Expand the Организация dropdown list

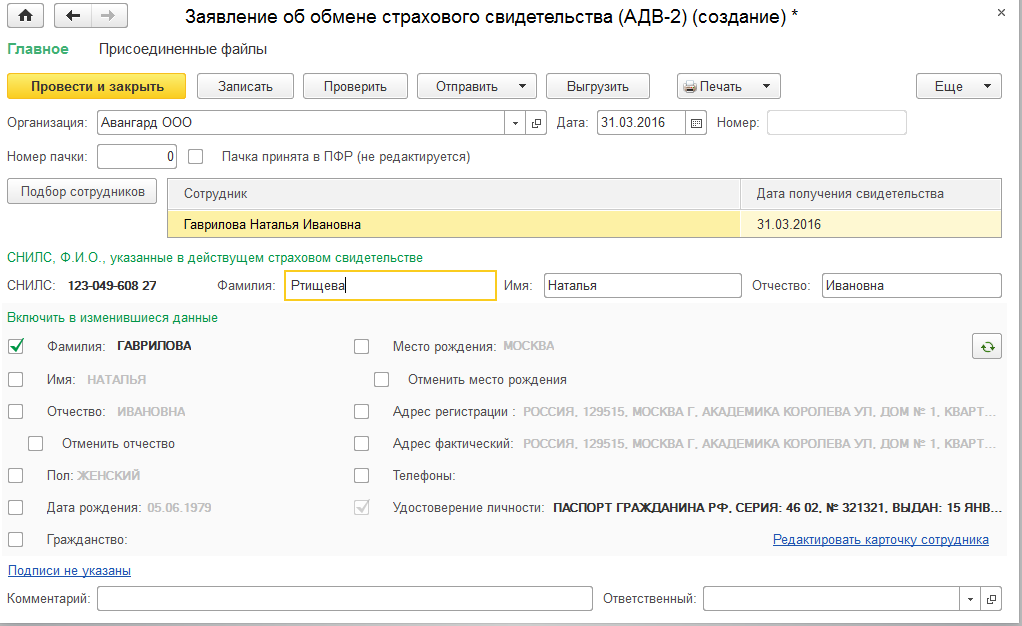coord(516,123)
